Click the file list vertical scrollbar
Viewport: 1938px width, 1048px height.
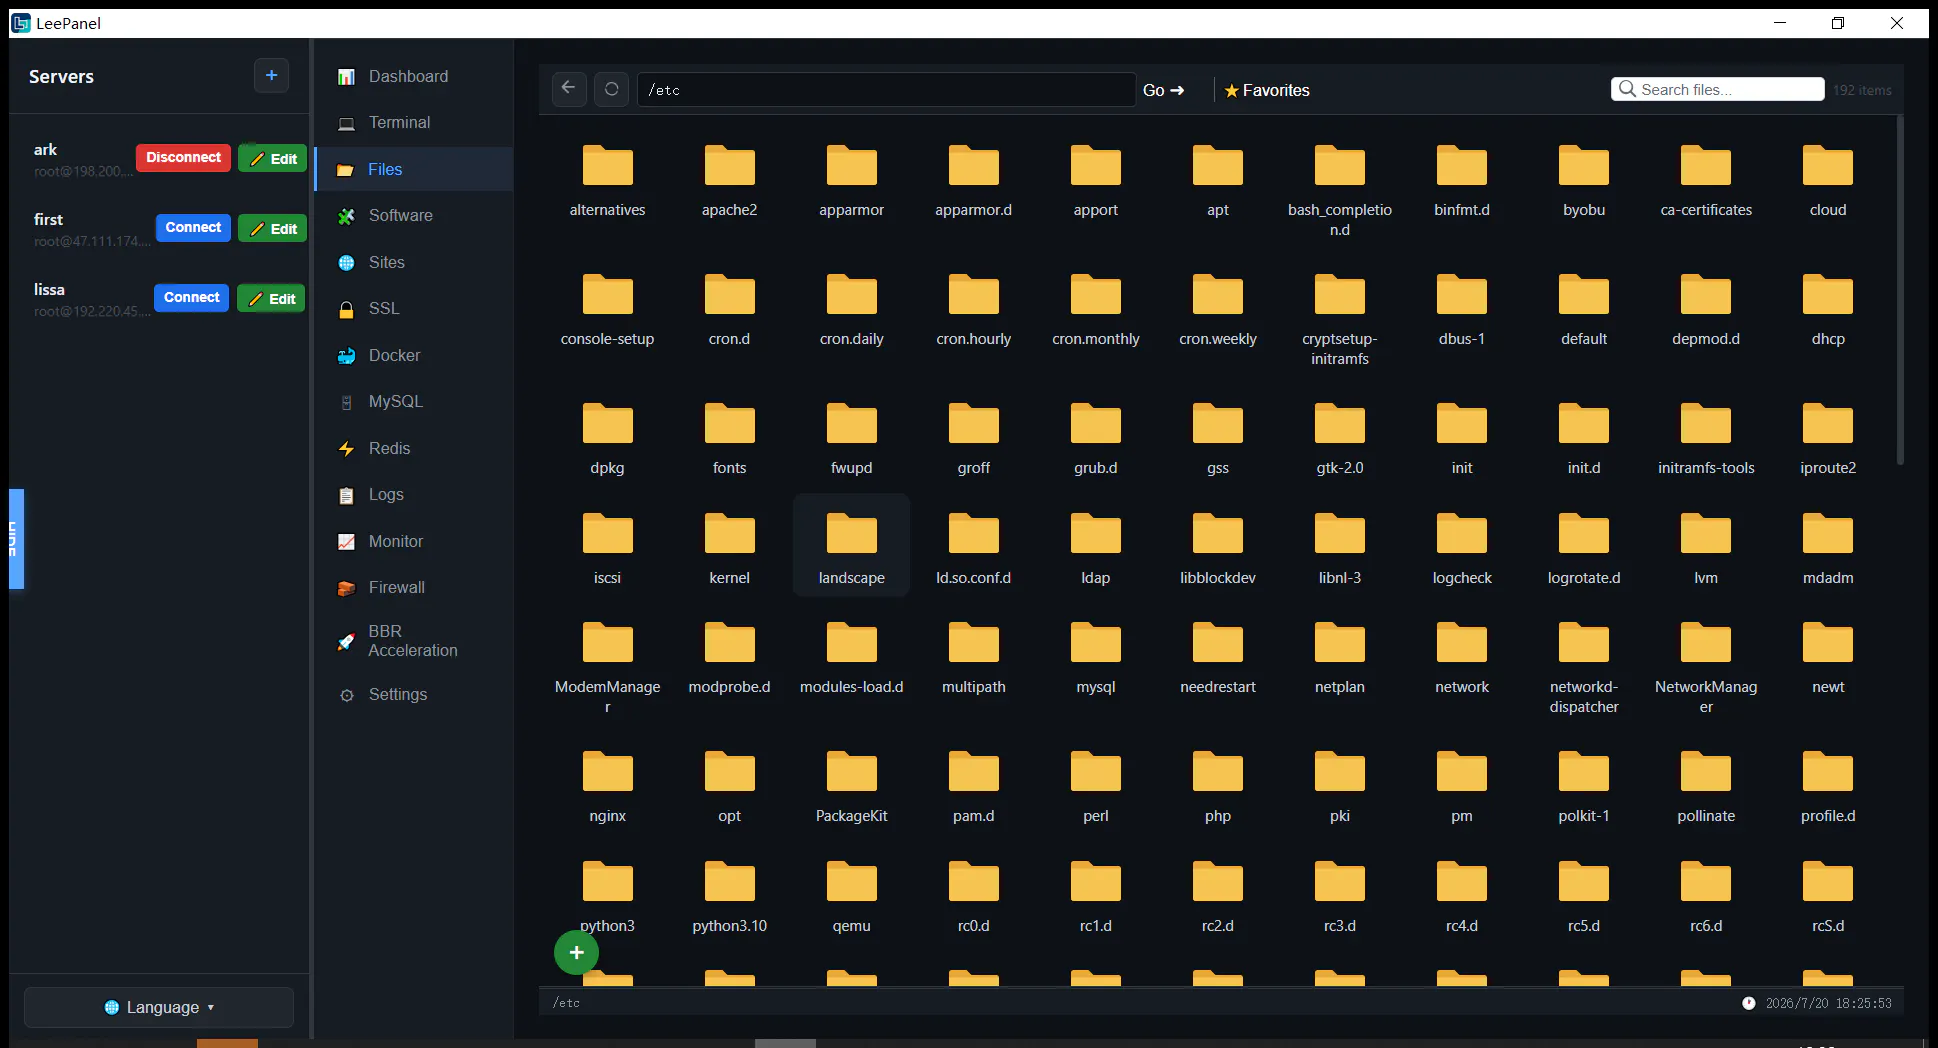1899,290
